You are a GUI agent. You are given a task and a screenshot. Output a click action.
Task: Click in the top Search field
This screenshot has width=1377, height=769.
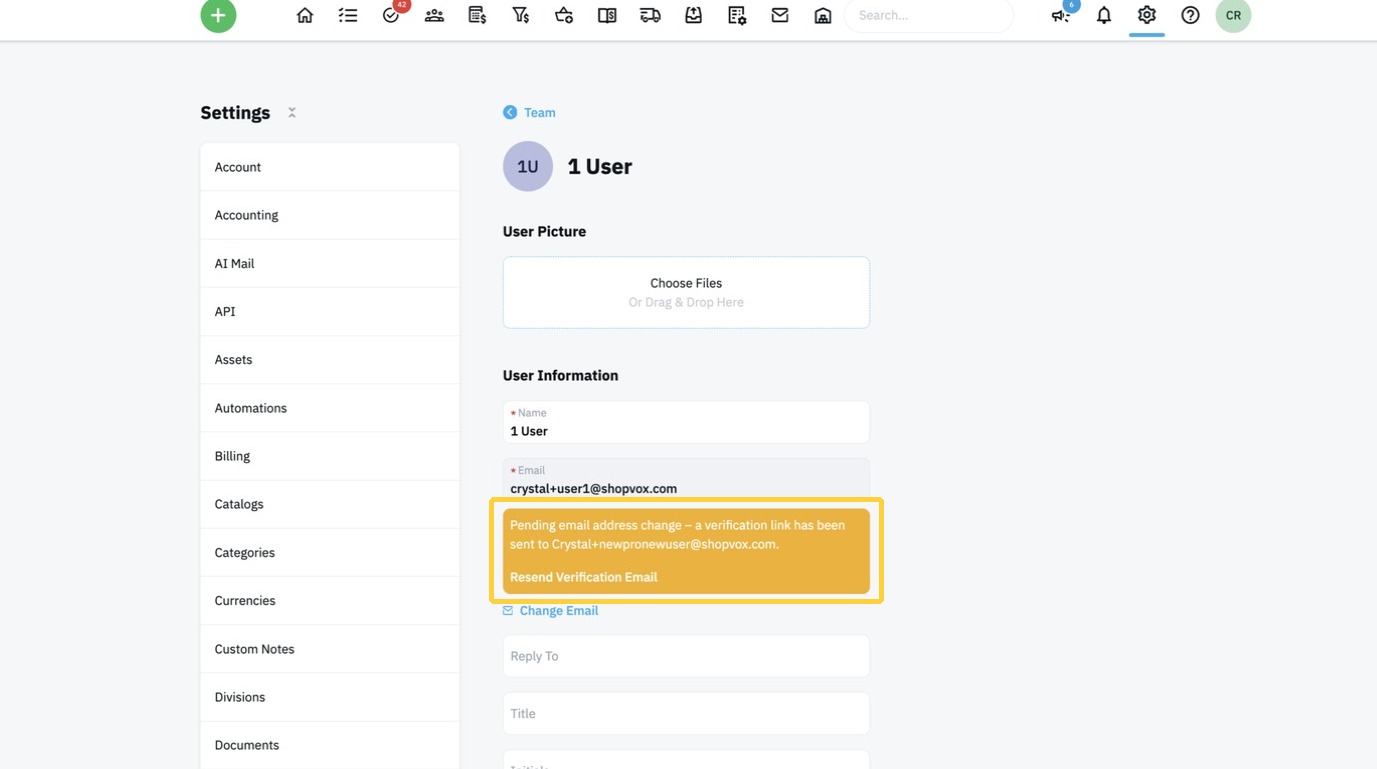pos(929,15)
